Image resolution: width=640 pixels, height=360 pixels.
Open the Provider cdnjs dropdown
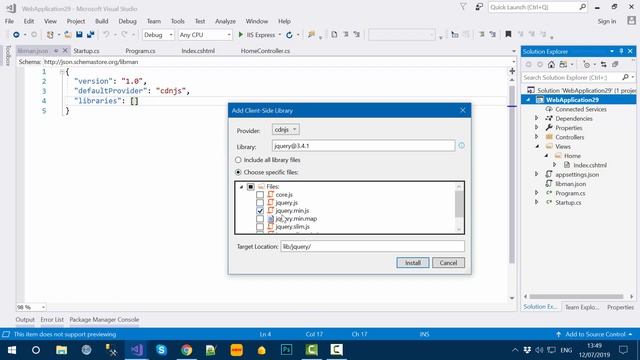pyautogui.click(x=285, y=129)
